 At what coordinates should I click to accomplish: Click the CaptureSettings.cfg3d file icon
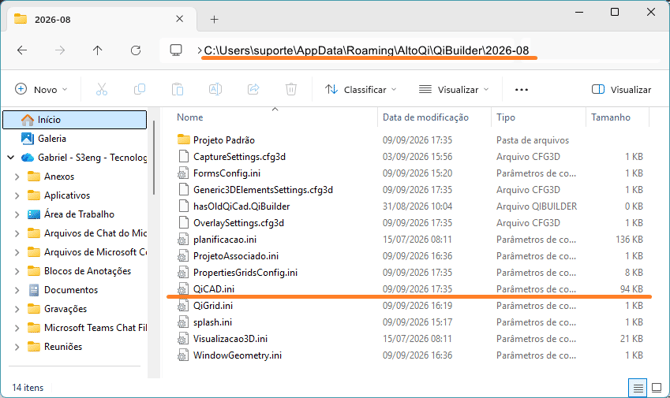(x=183, y=156)
